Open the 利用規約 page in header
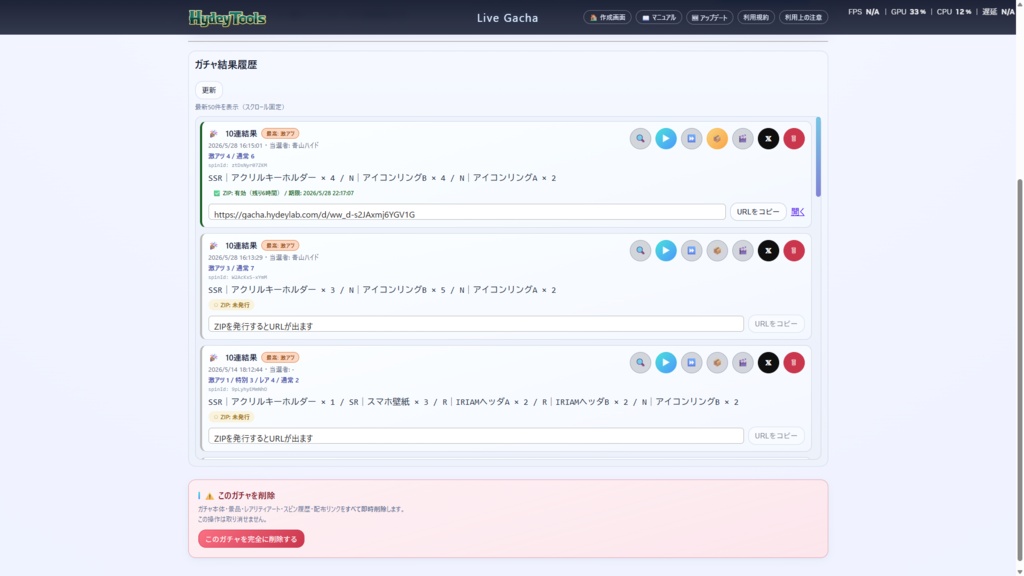This screenshot has height=576, width=1024. pos(756,18)
